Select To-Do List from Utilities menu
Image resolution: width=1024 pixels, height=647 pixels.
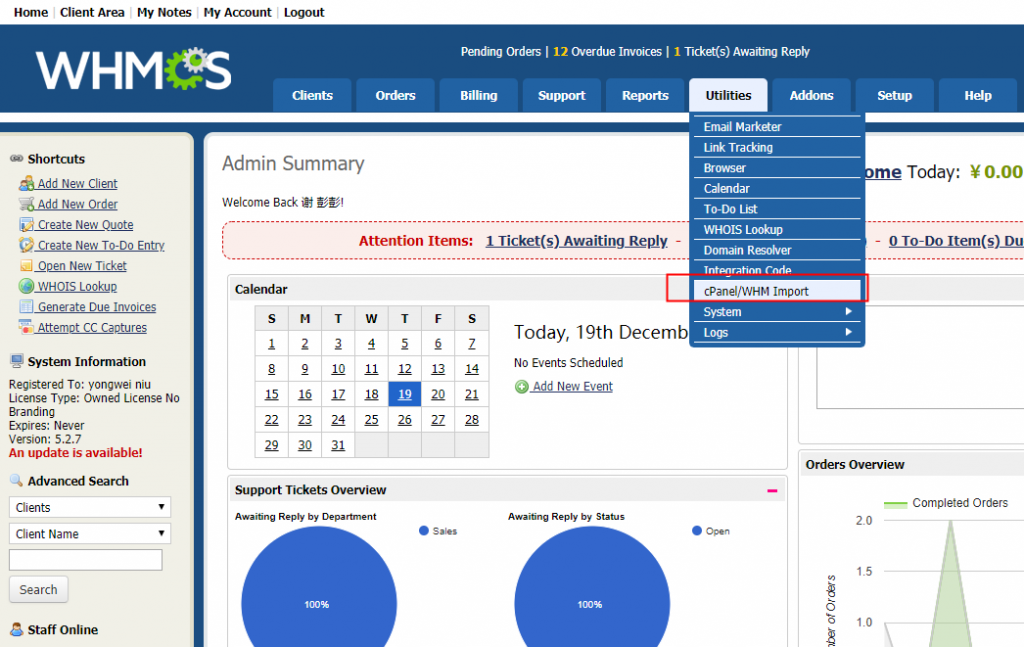tap(776, 209)
